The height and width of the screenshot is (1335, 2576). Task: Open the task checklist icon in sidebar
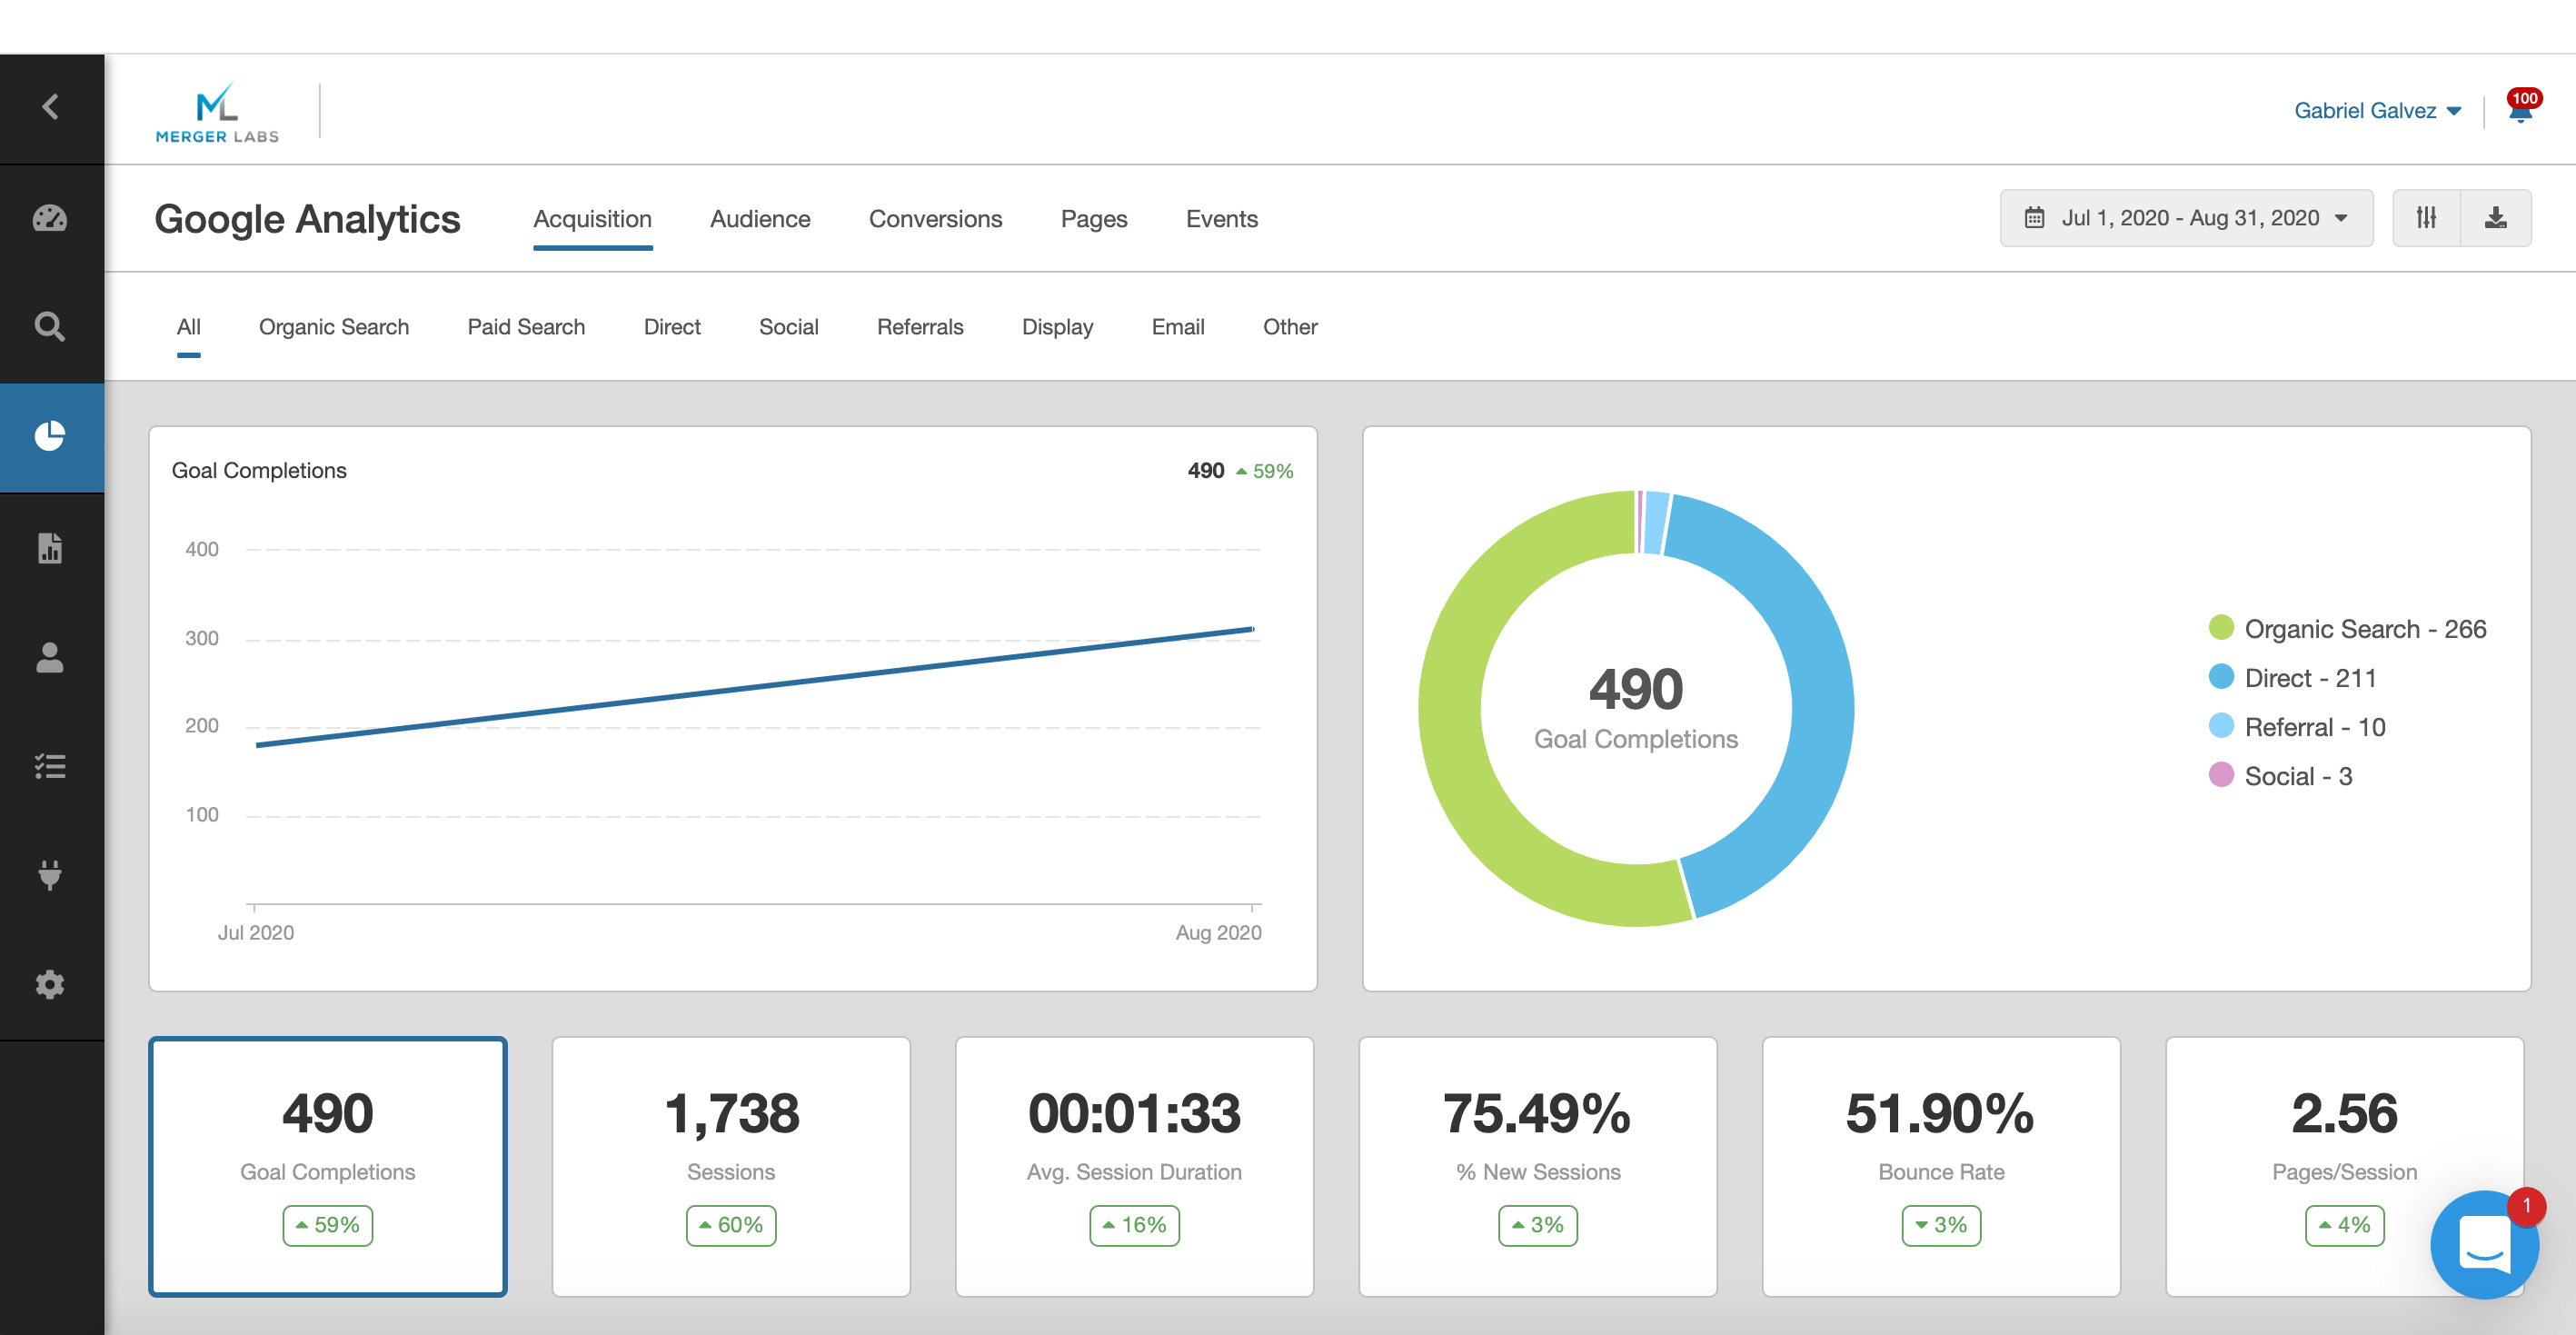50,766
